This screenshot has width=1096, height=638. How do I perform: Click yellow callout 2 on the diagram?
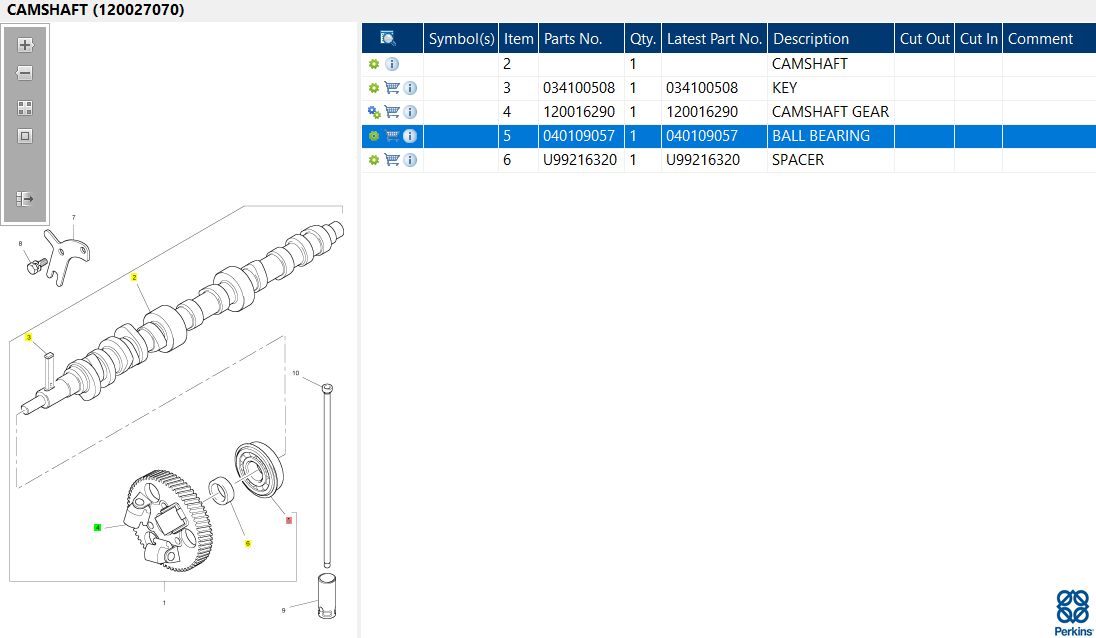(134, 277)
